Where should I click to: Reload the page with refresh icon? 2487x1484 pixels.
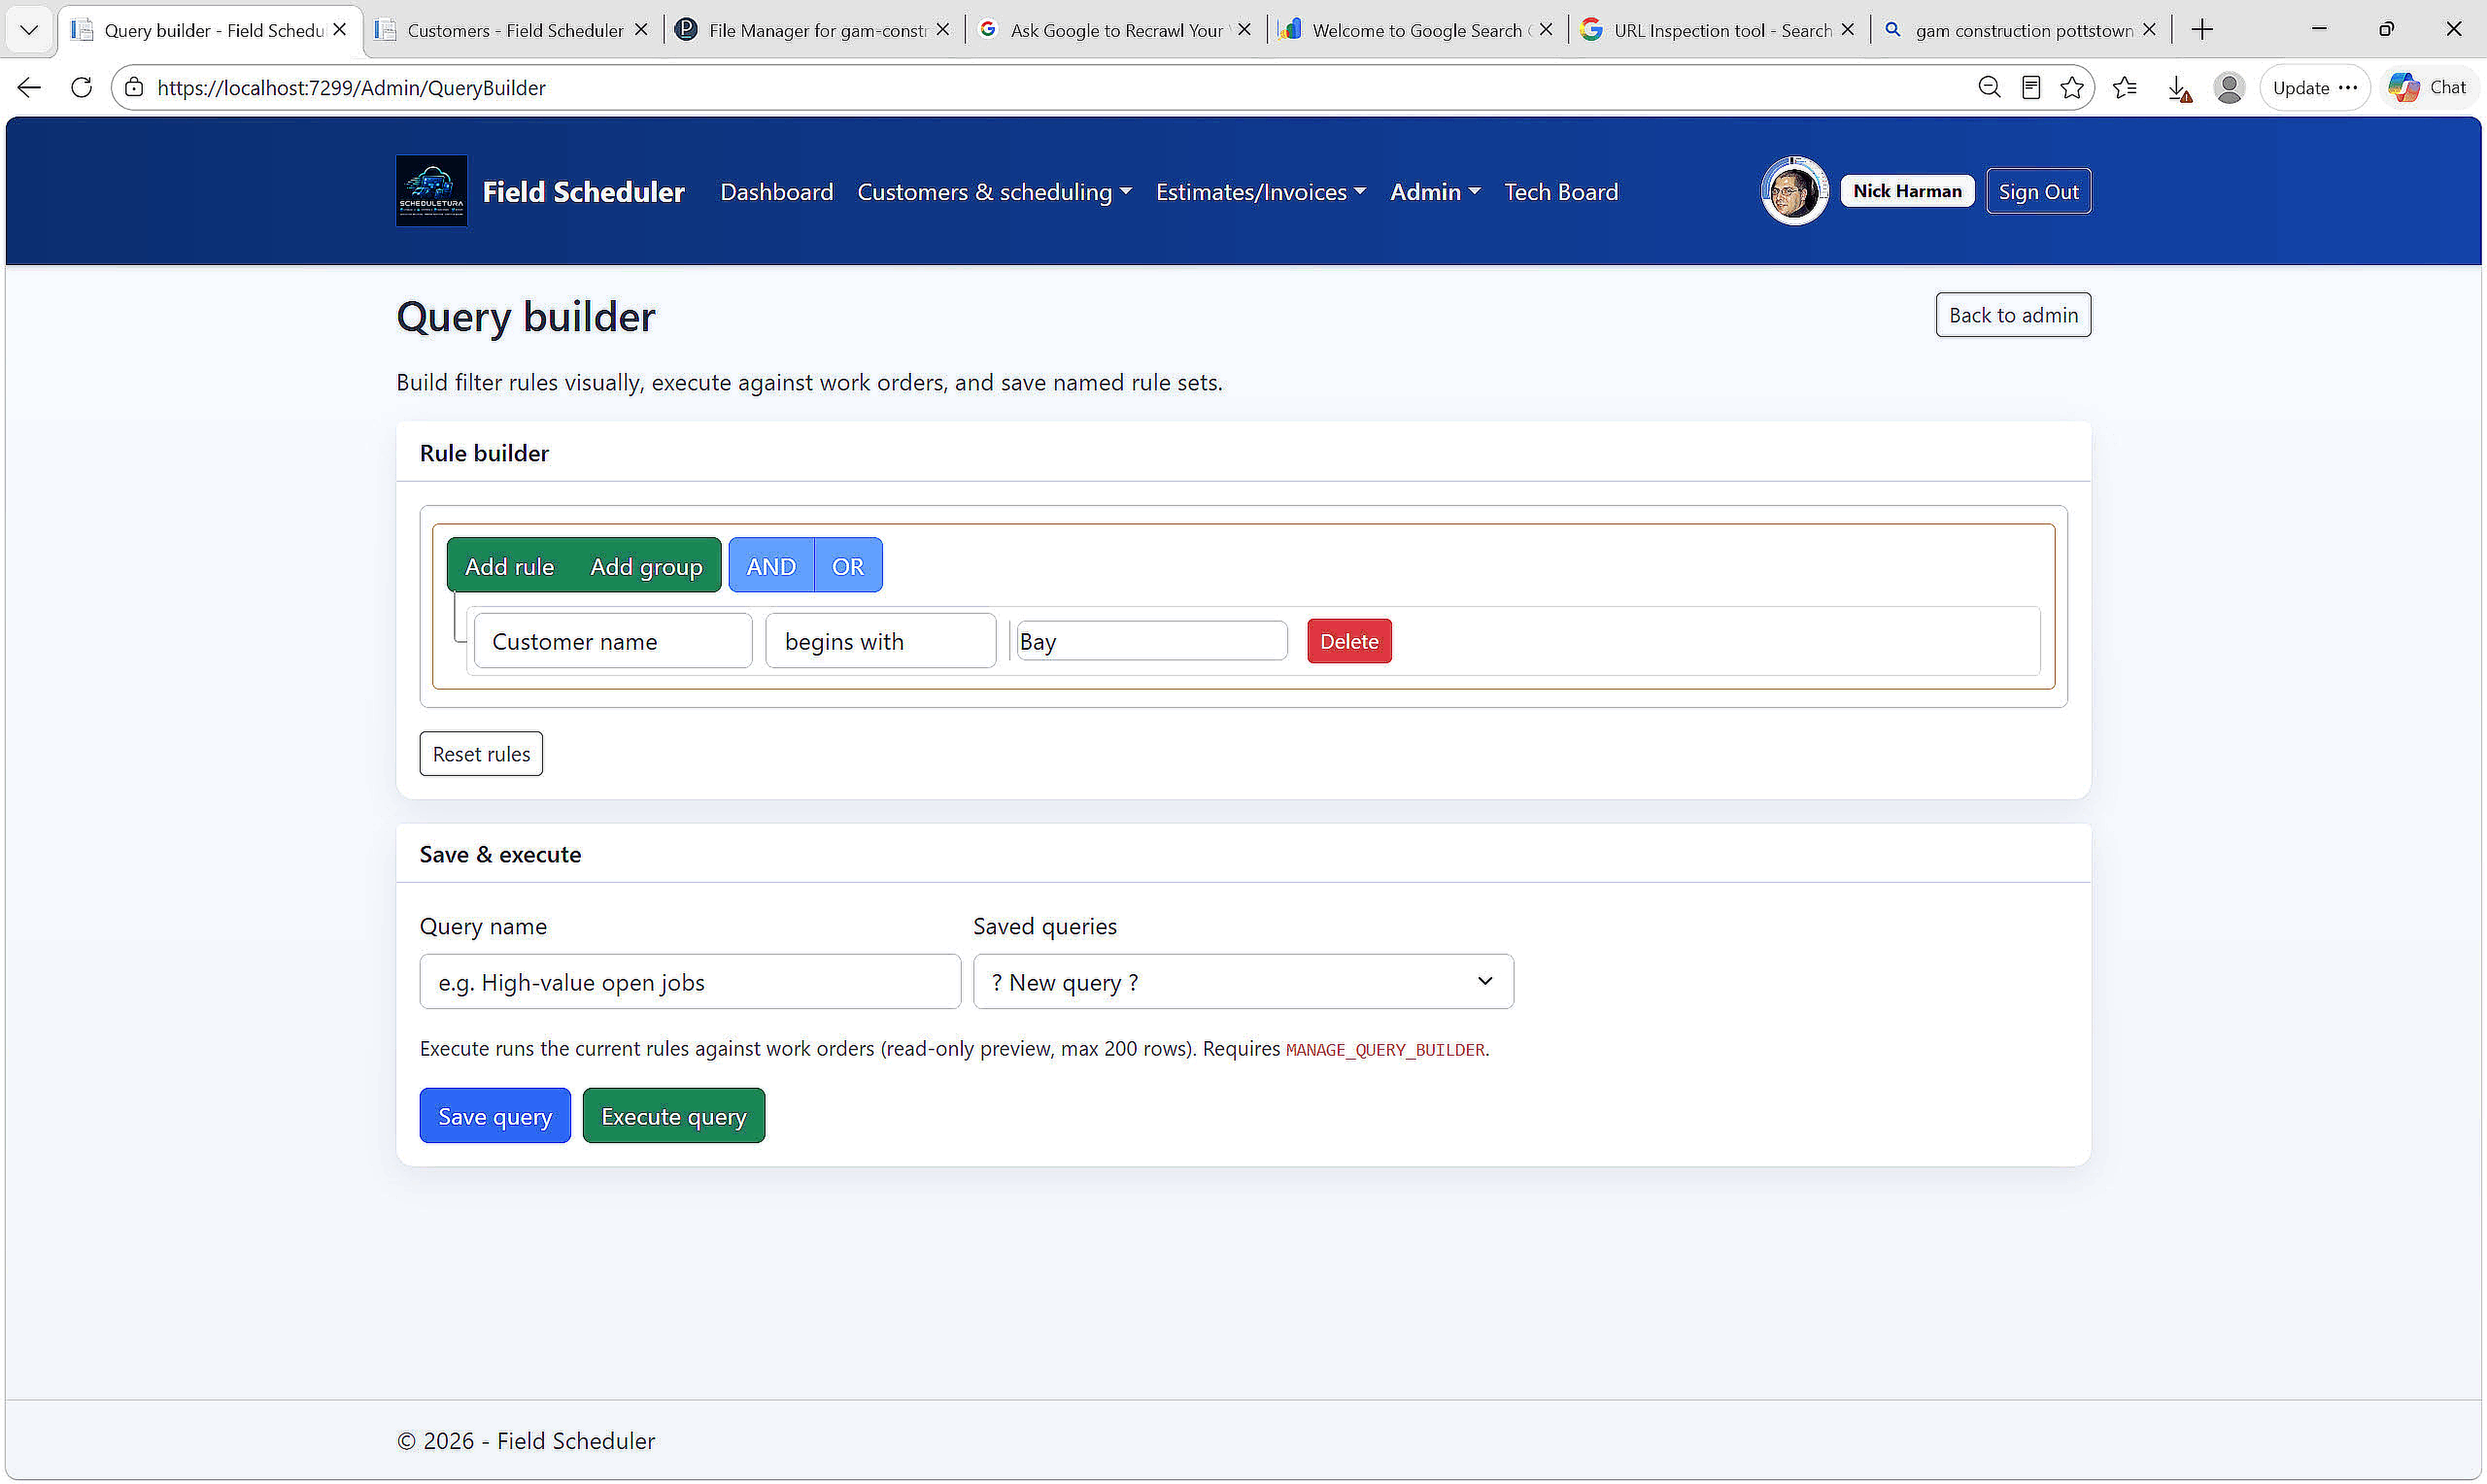coord(82,87)
